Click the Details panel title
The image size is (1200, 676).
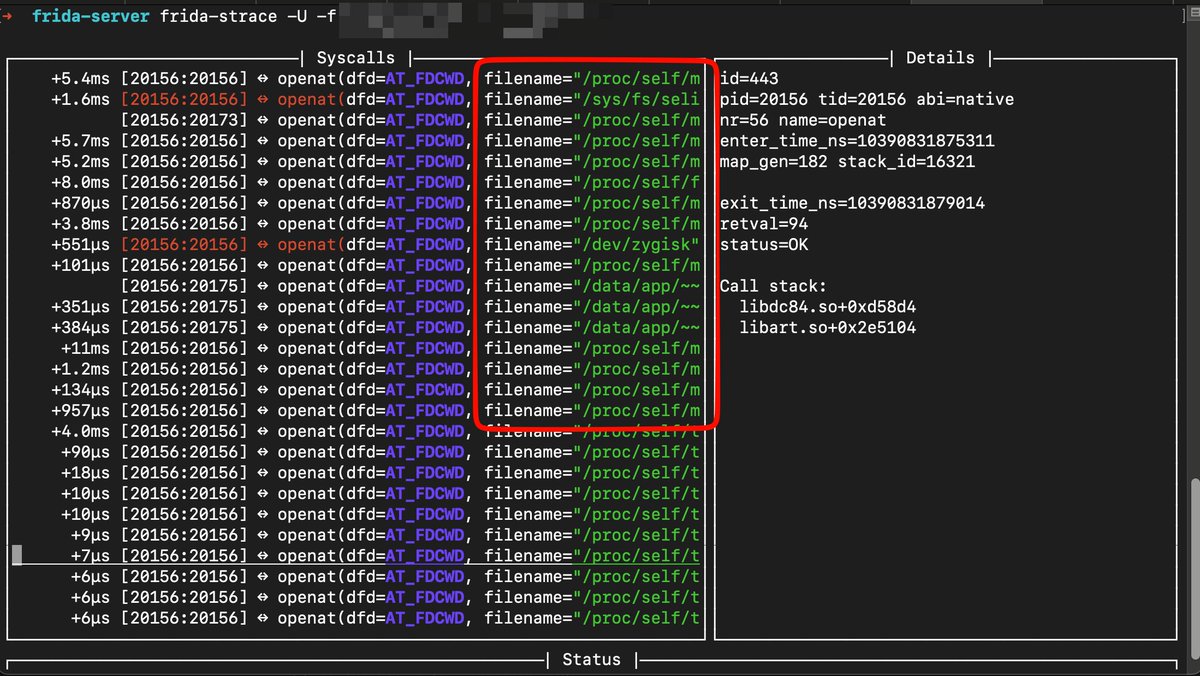tap(940, 58)
